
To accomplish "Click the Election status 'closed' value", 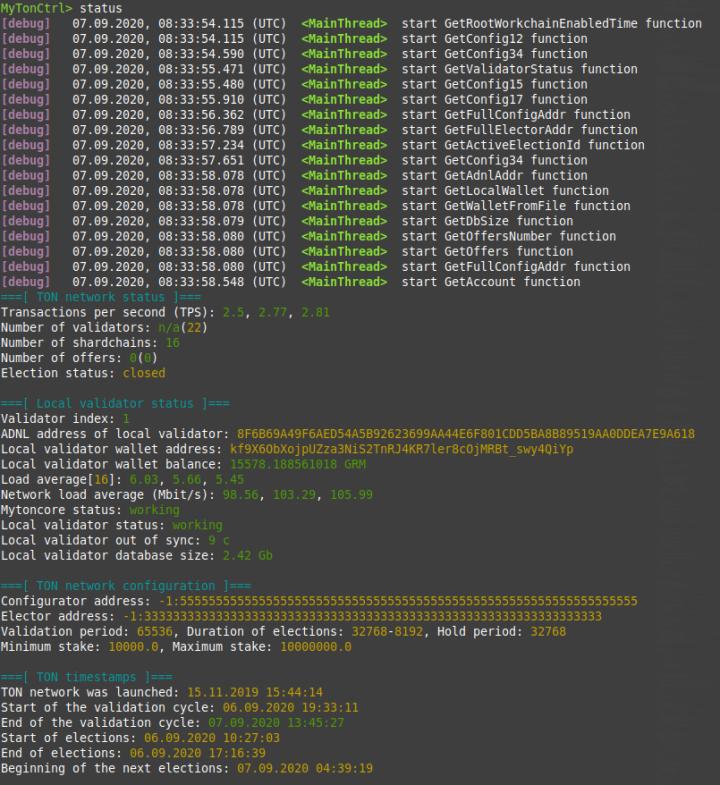I will (x=144, y=373).
